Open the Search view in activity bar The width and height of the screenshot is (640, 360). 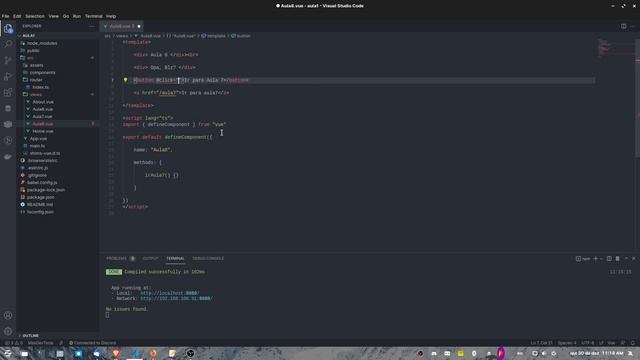(8, 44)
